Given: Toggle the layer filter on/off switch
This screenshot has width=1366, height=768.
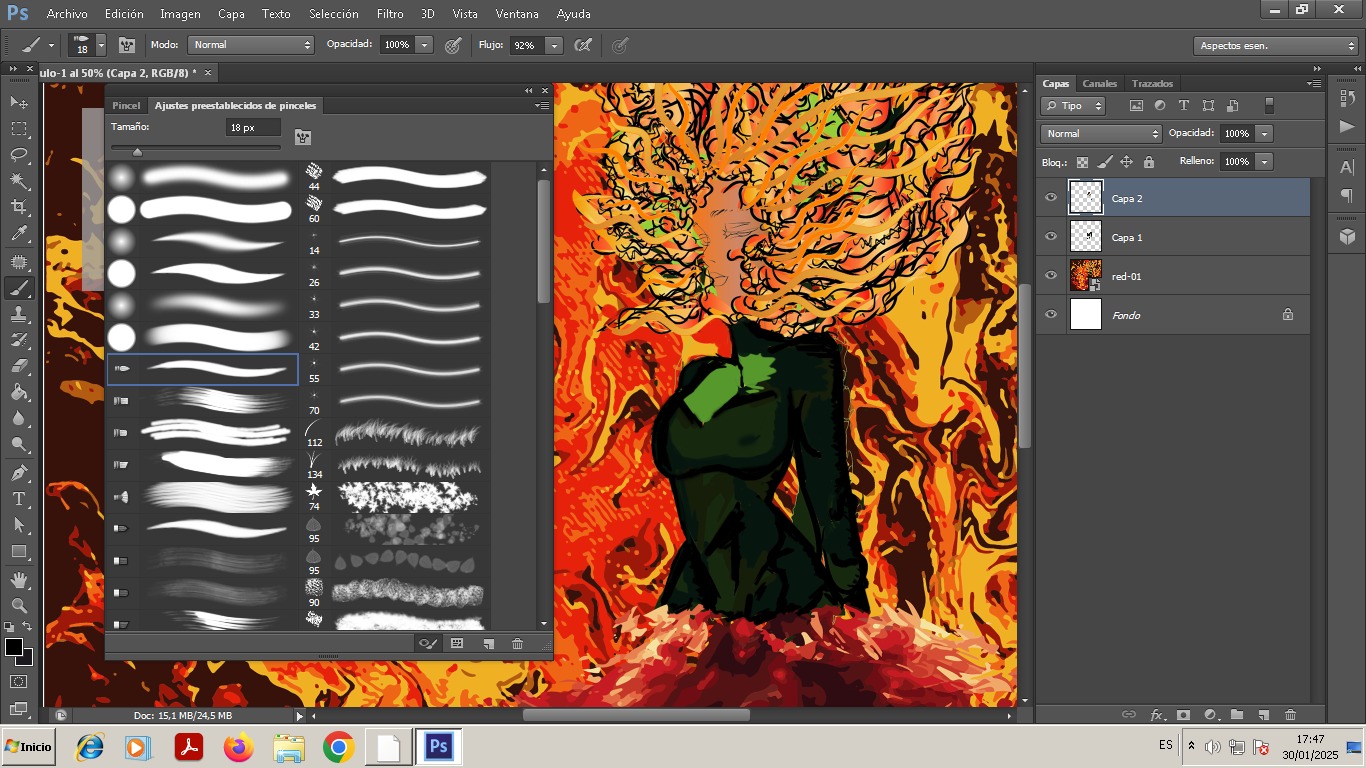Looking at the screenshot, I should pyautogui.click(x=1269, y=105).
